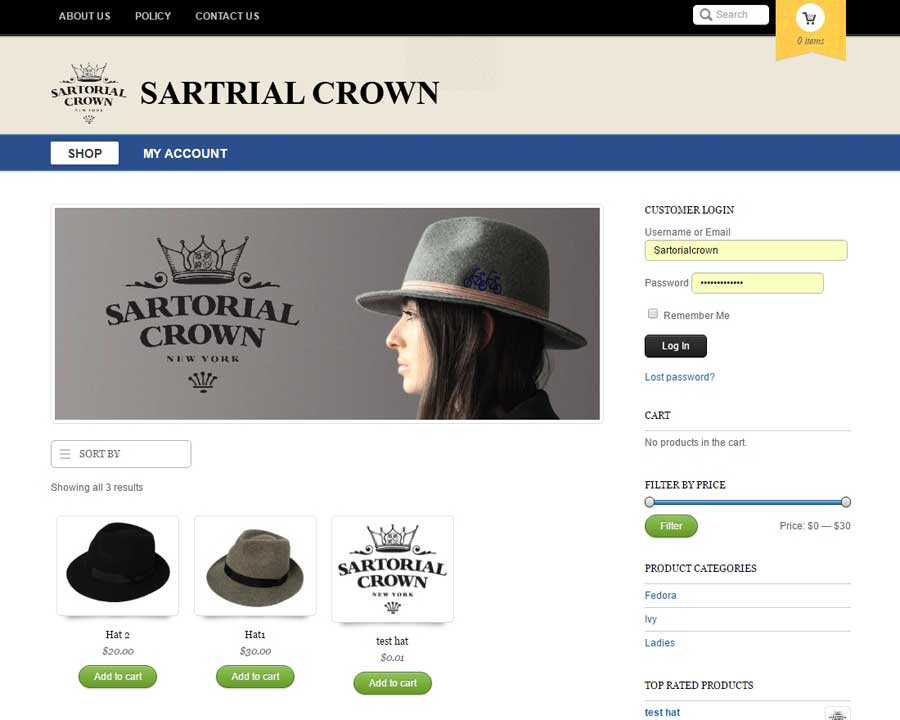Screen dimensions: 900x720
Task: Open the About Us menu item
Action: [84, 16]
